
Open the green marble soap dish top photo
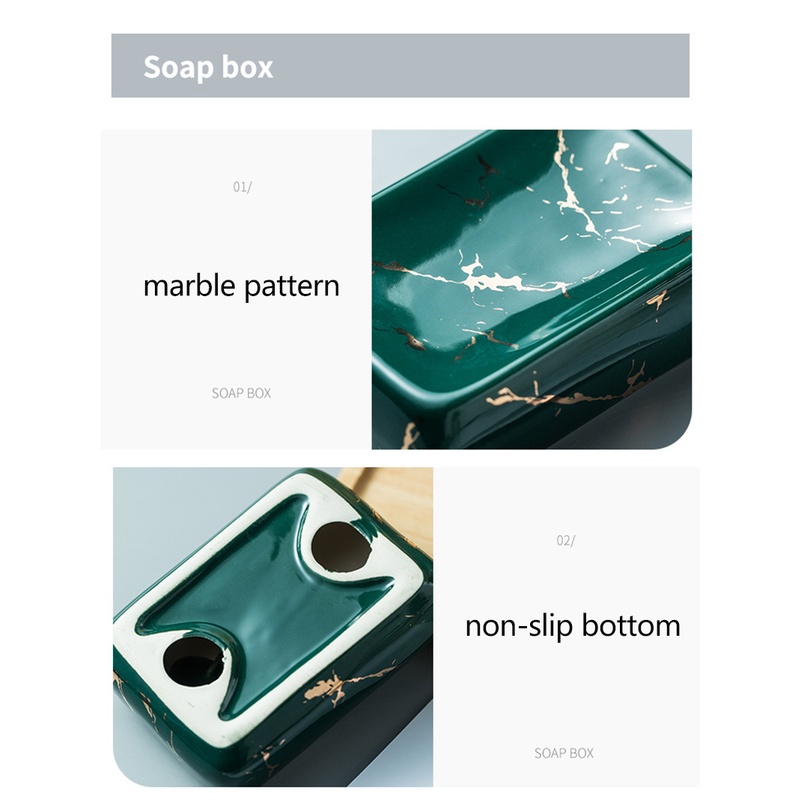532,289
